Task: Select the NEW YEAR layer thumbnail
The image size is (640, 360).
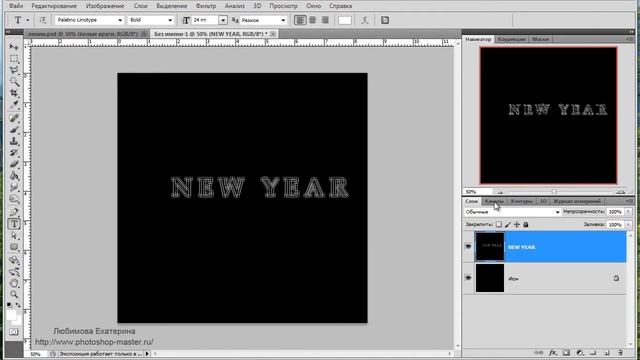Action: pyautogui.click(x=489, y=247)
